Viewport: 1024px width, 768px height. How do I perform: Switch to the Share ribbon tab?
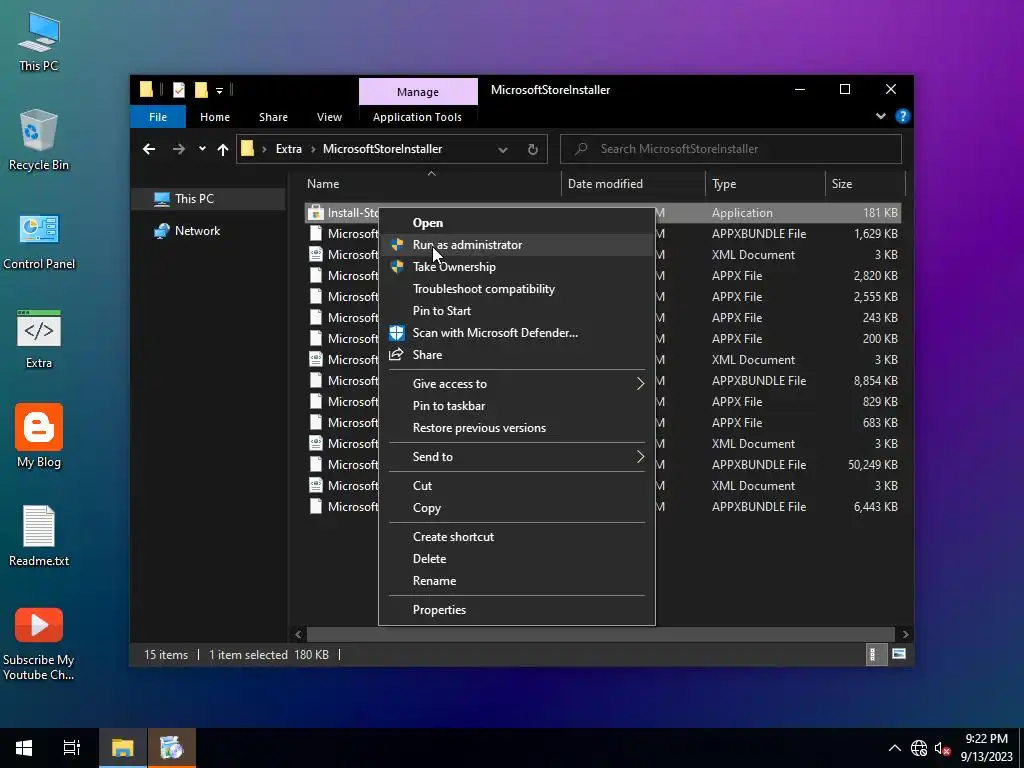(x=273, y=117)
